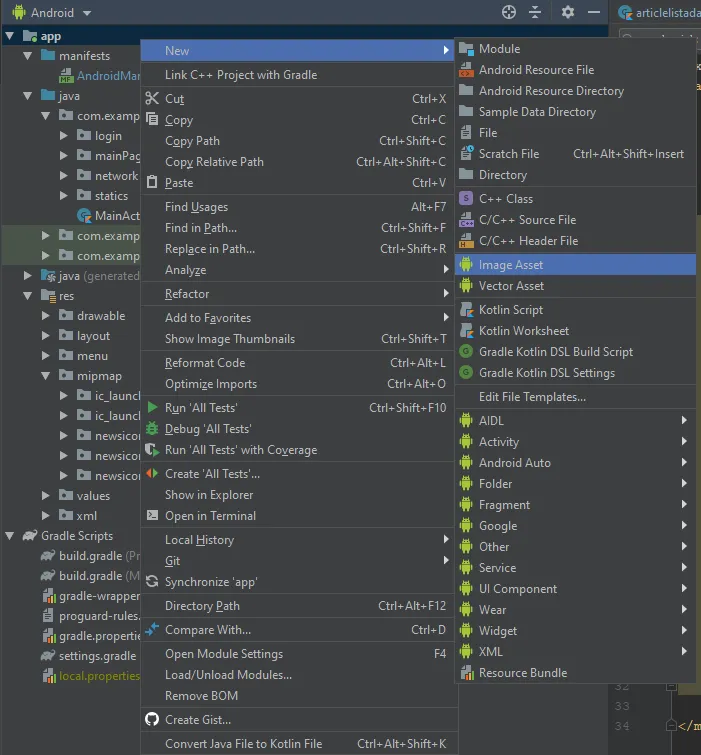Click the locate-in-project target icon

[508, 12]
